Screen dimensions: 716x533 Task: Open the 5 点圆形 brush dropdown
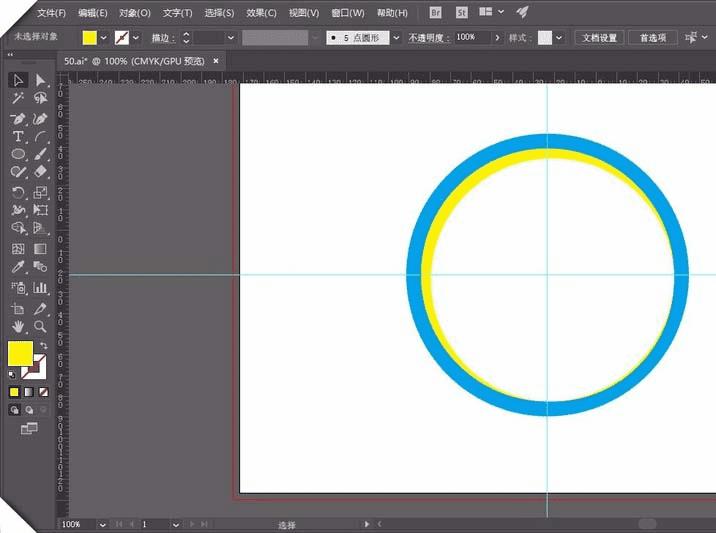pyautogui.click(x=396, y=37)
